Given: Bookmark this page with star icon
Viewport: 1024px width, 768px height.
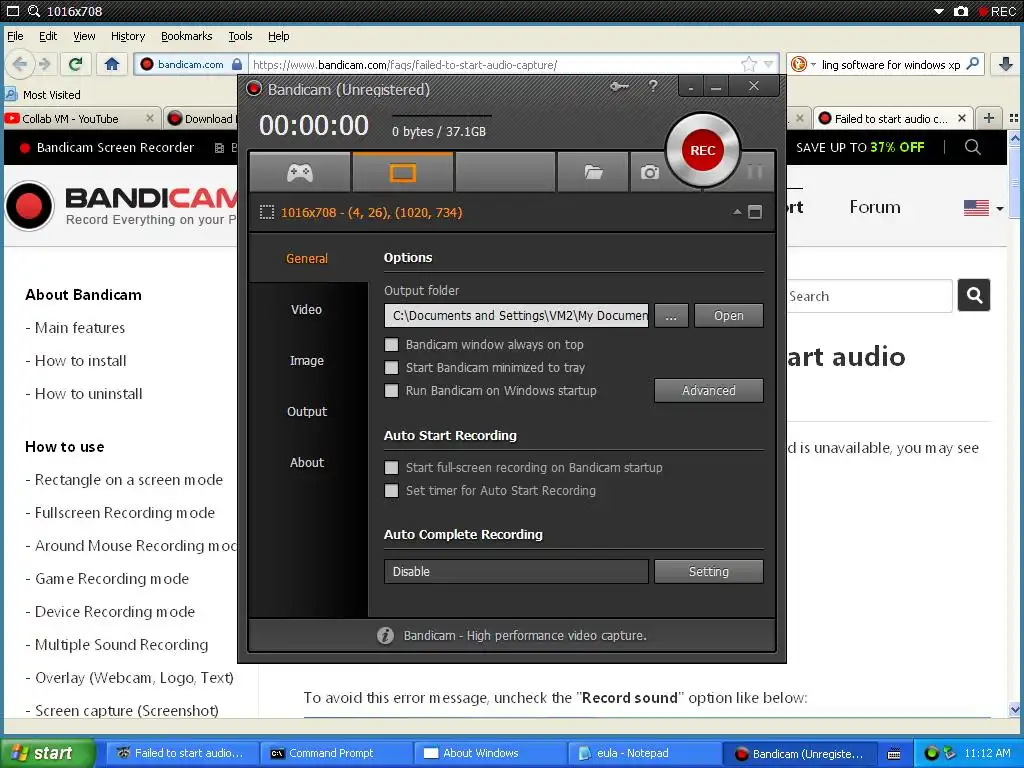Looking at the screenshot, I should click(748, 64).
